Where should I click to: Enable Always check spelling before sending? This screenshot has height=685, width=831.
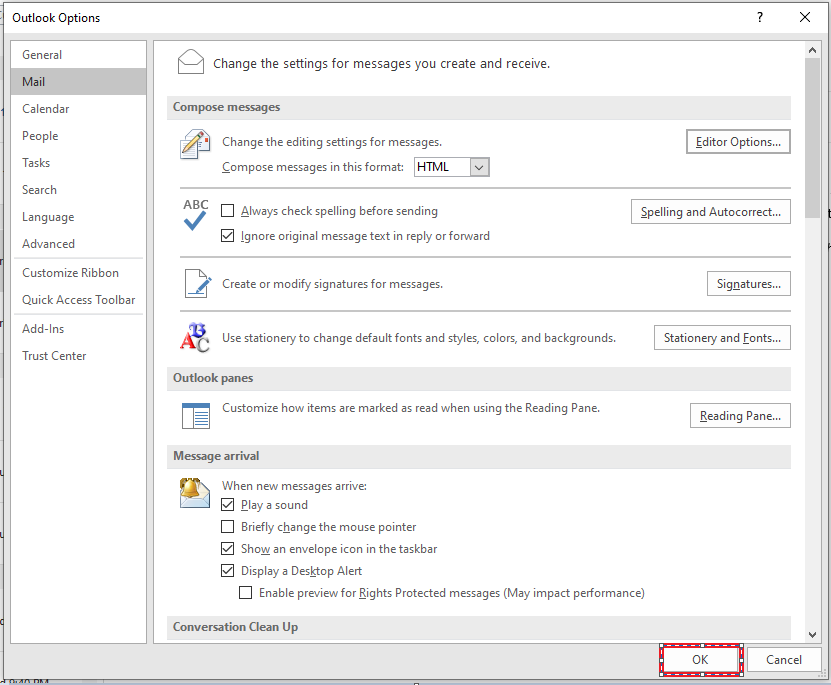tap(228, 211)
